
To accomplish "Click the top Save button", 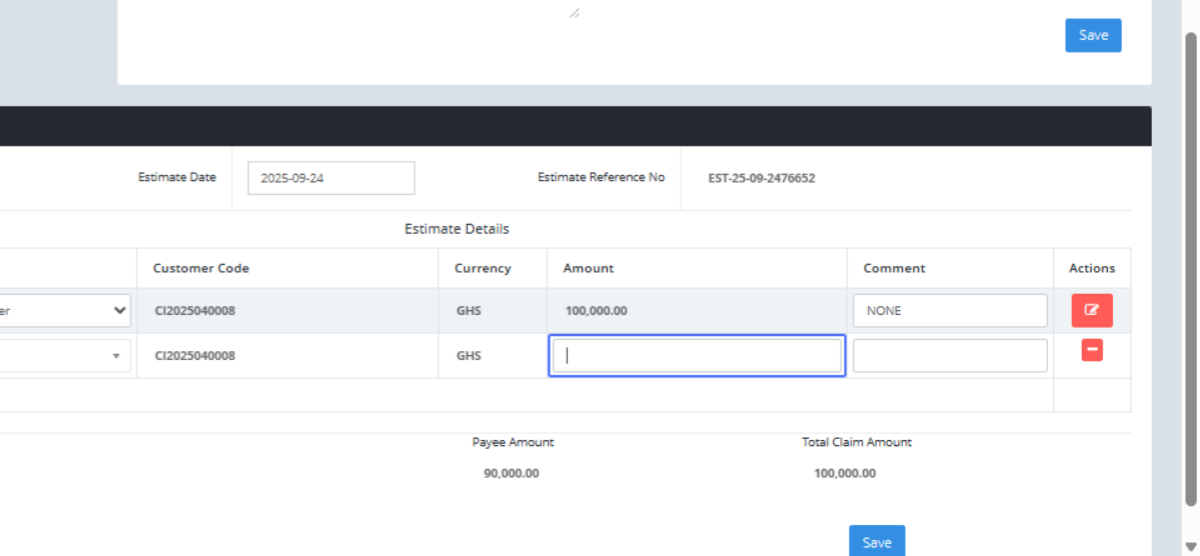I will tap(1093, 35).
